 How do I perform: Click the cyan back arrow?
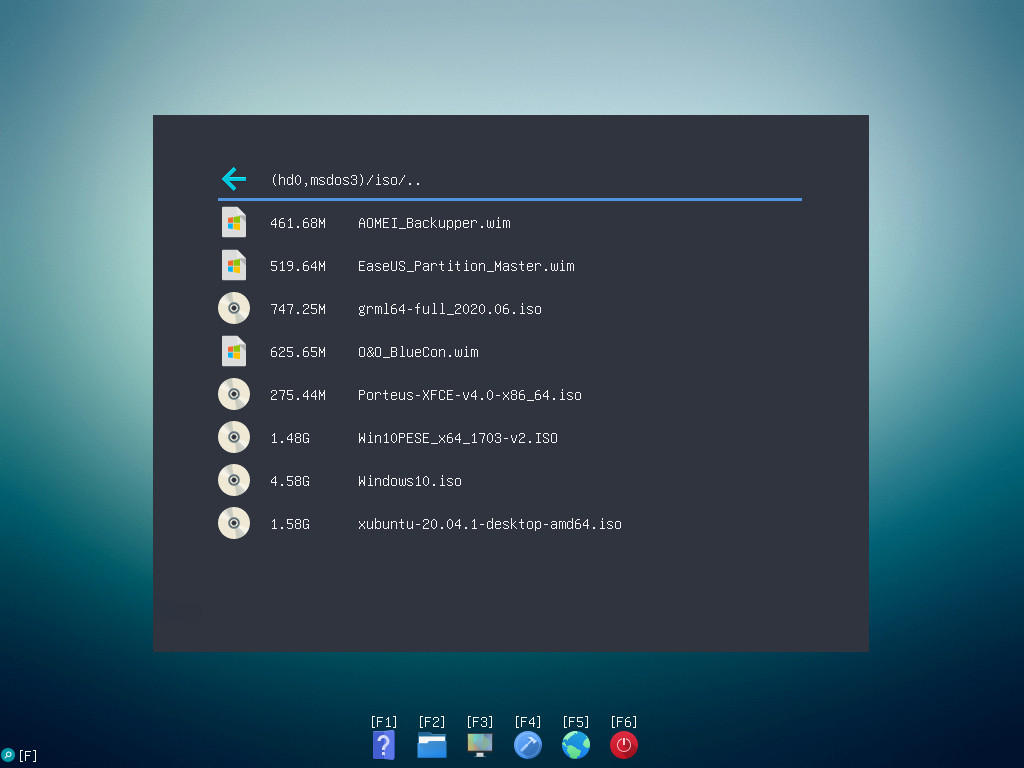click(x=233, y=180)
